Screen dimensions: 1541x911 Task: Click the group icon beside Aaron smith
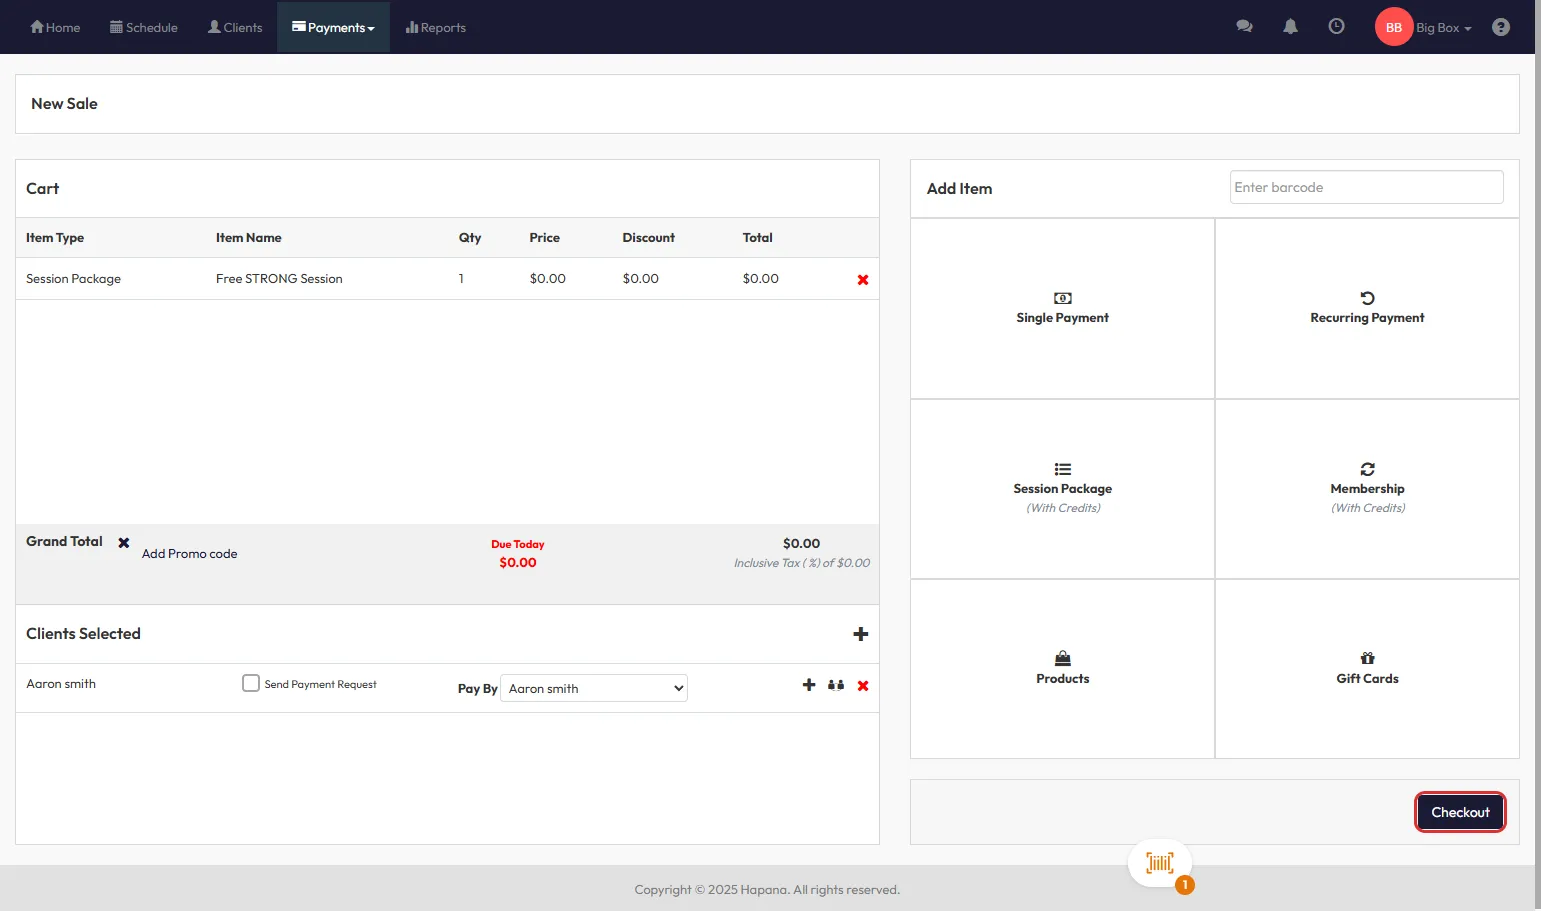(x=836, y=685)
